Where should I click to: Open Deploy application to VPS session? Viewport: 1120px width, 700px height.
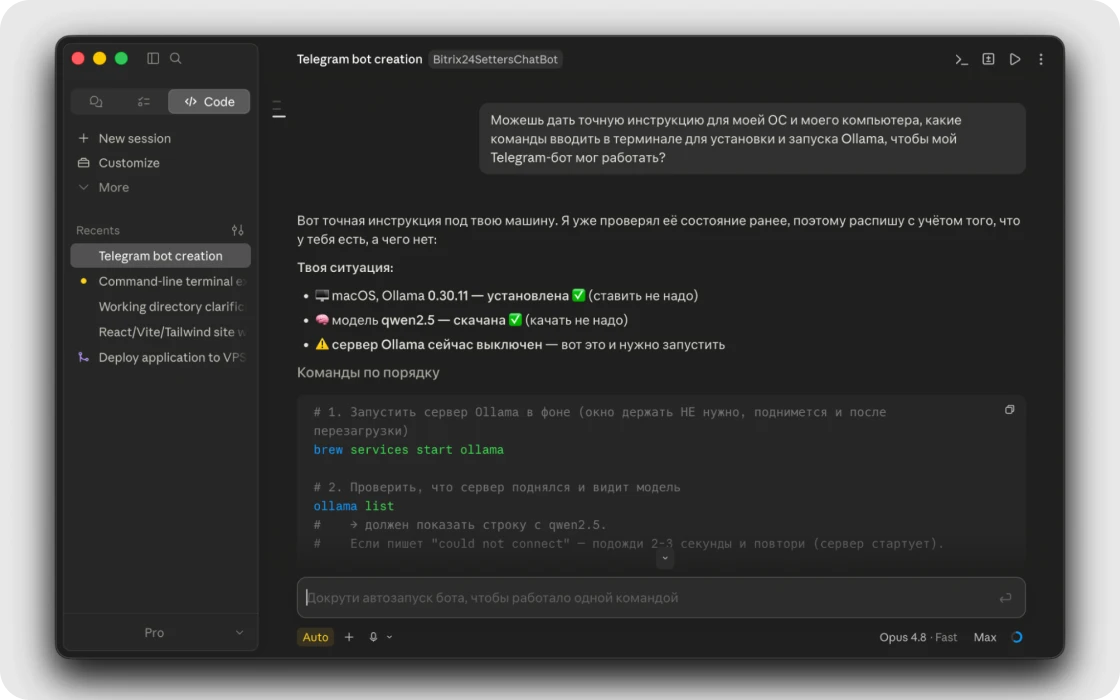(161, 357)
